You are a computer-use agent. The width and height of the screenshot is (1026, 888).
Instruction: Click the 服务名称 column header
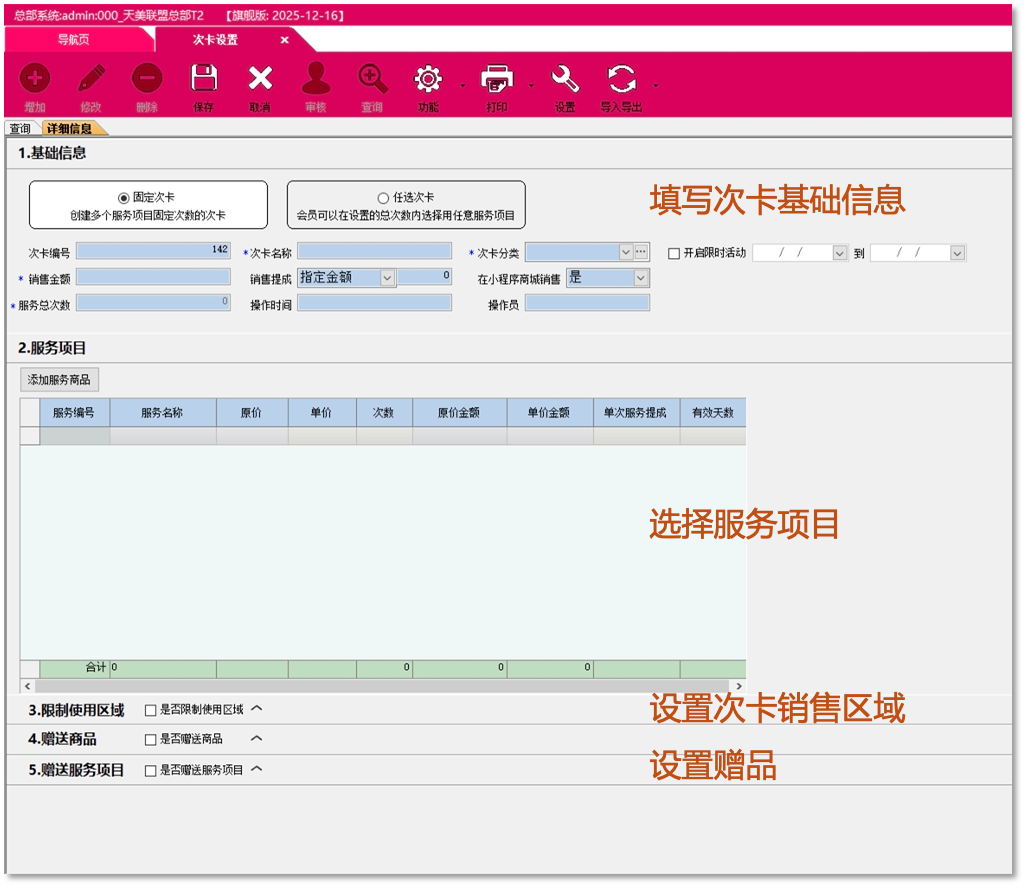tap(163, 413)
